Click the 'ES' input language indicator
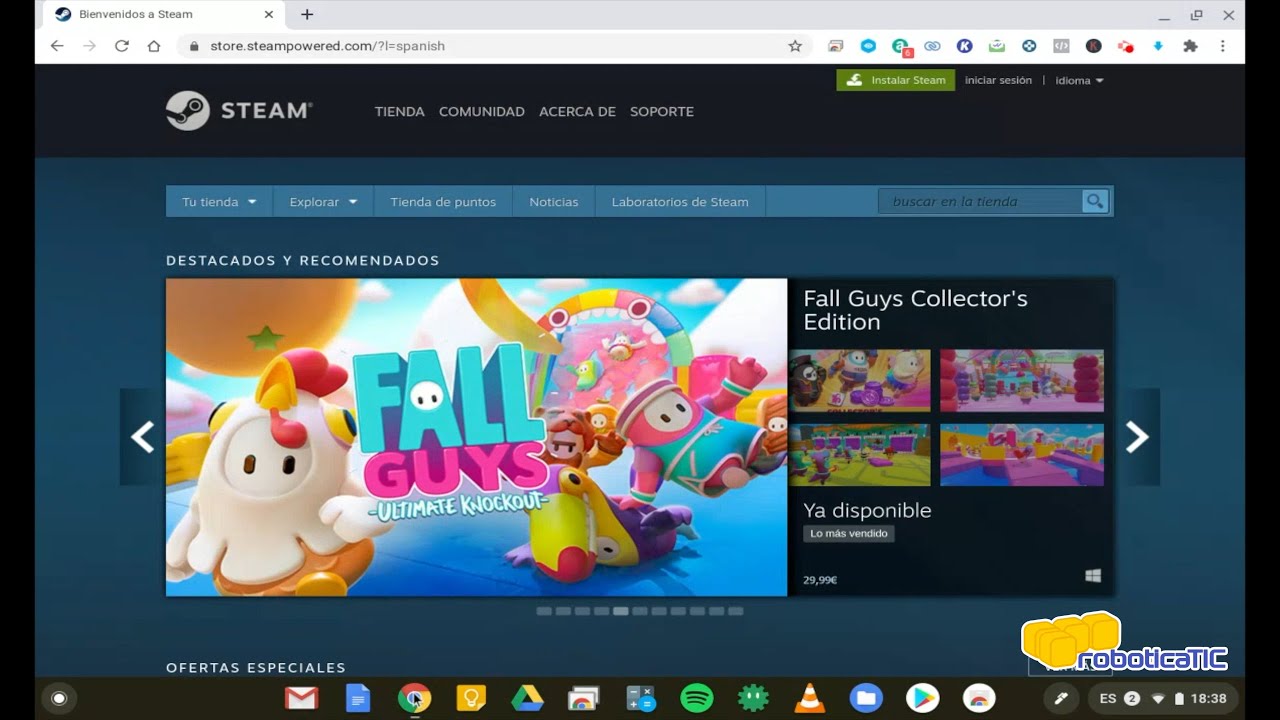 1107,698
